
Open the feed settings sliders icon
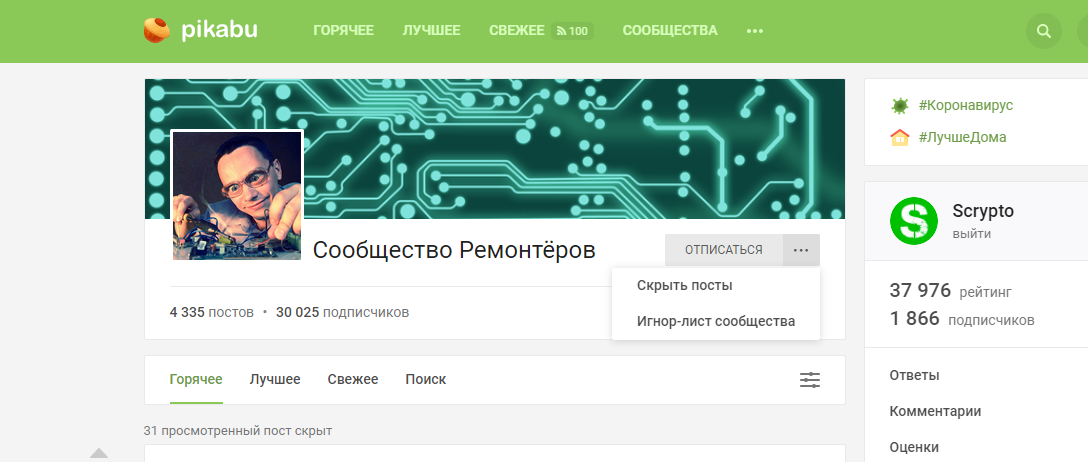coord(810,380)
